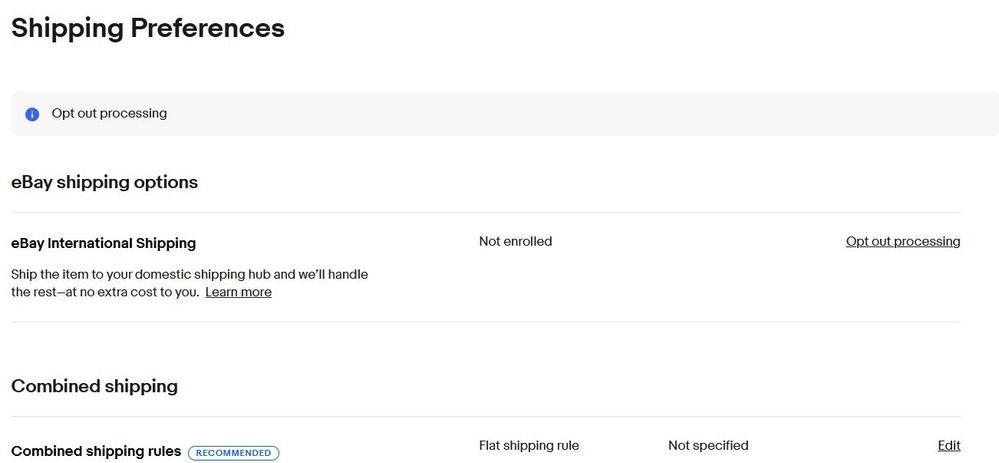
Task: Click the Flat shipping rule text
Action: point(528,445)
